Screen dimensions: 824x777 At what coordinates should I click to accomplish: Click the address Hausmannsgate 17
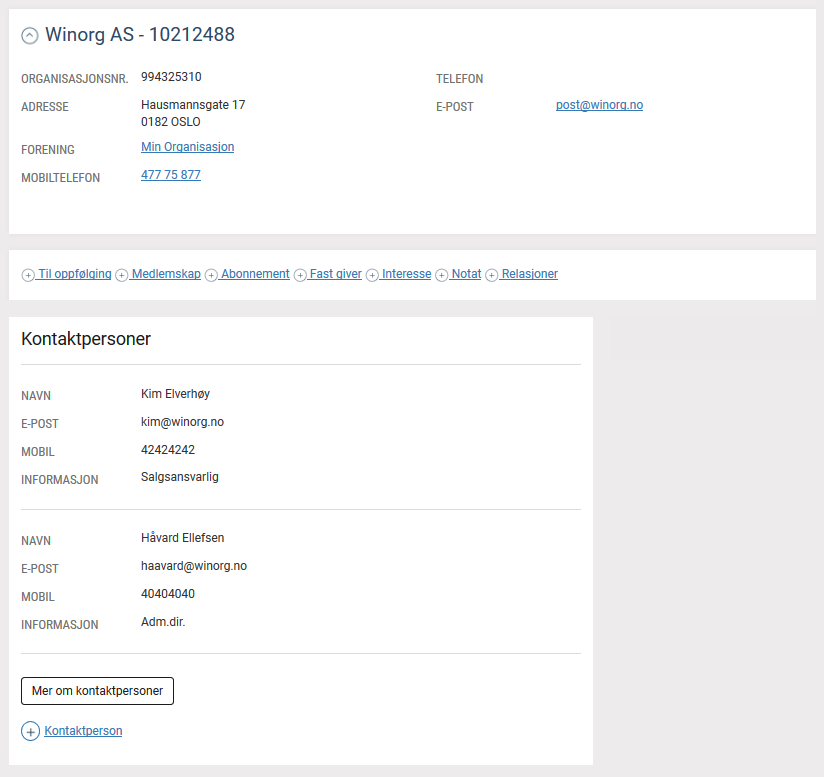click(x=193, y=105)
